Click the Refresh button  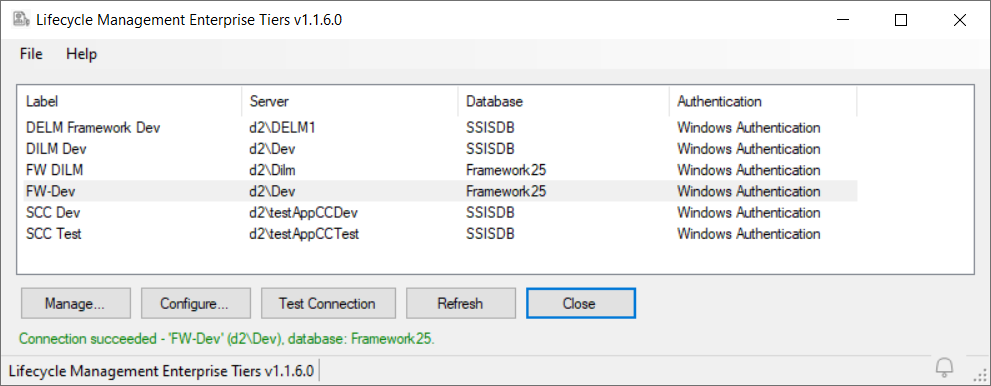461,303
